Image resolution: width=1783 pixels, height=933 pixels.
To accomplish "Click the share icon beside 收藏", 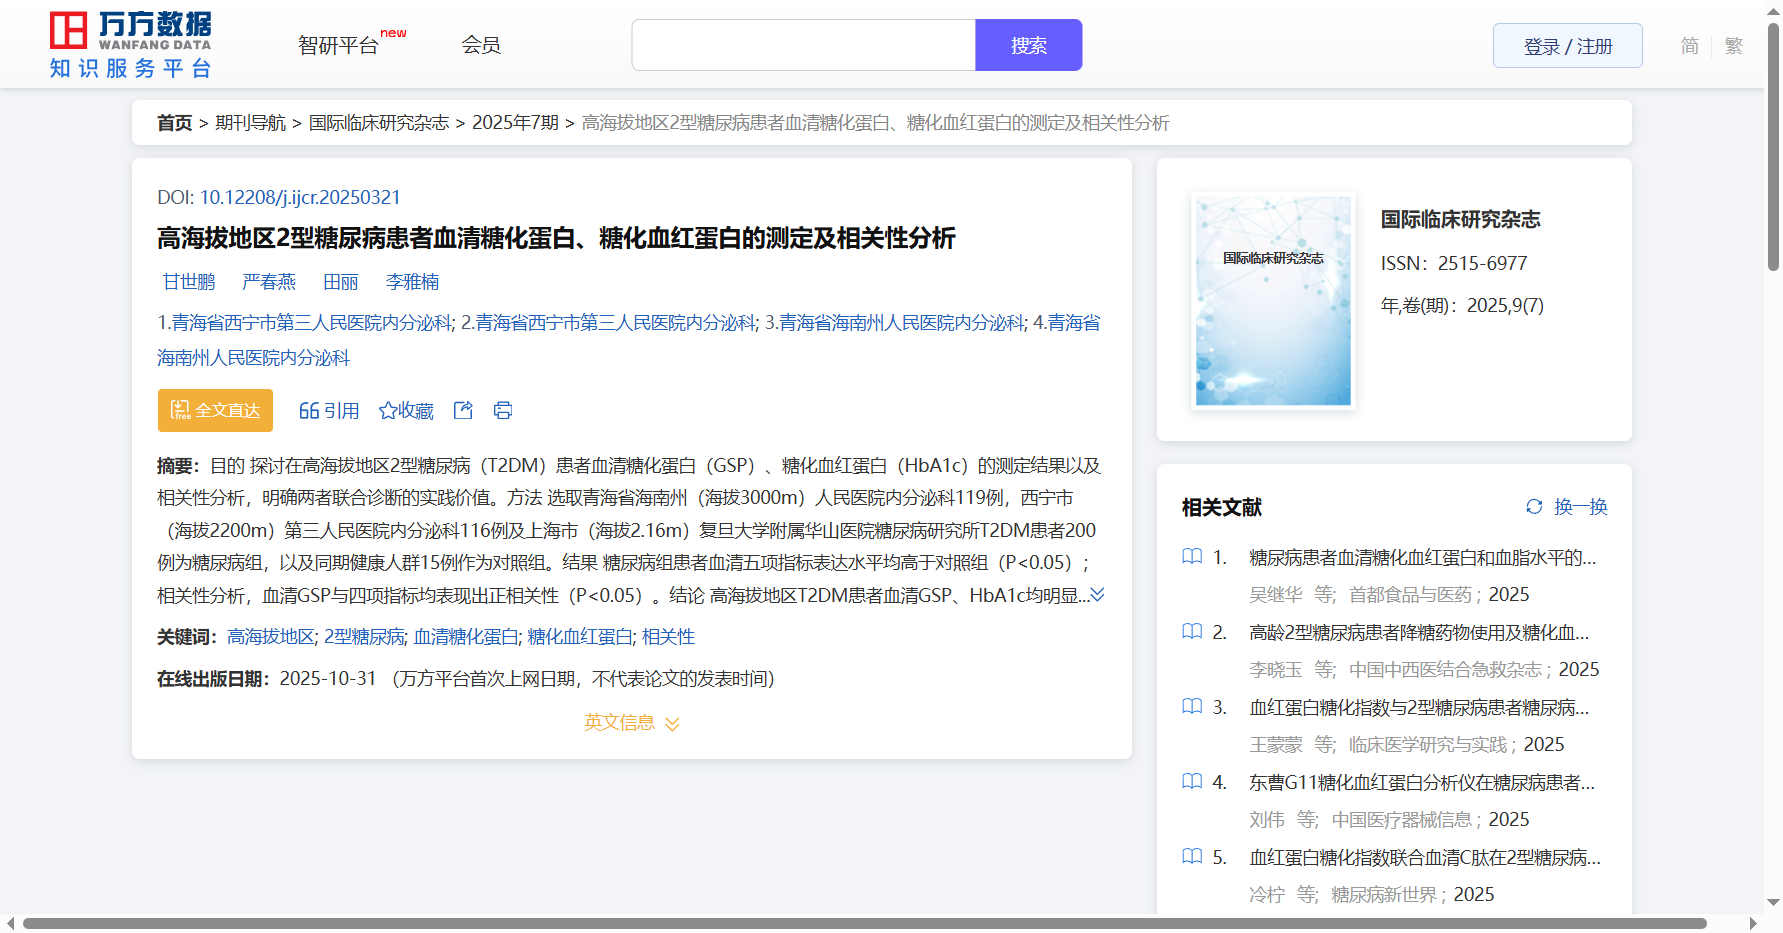I will [463, 410].
